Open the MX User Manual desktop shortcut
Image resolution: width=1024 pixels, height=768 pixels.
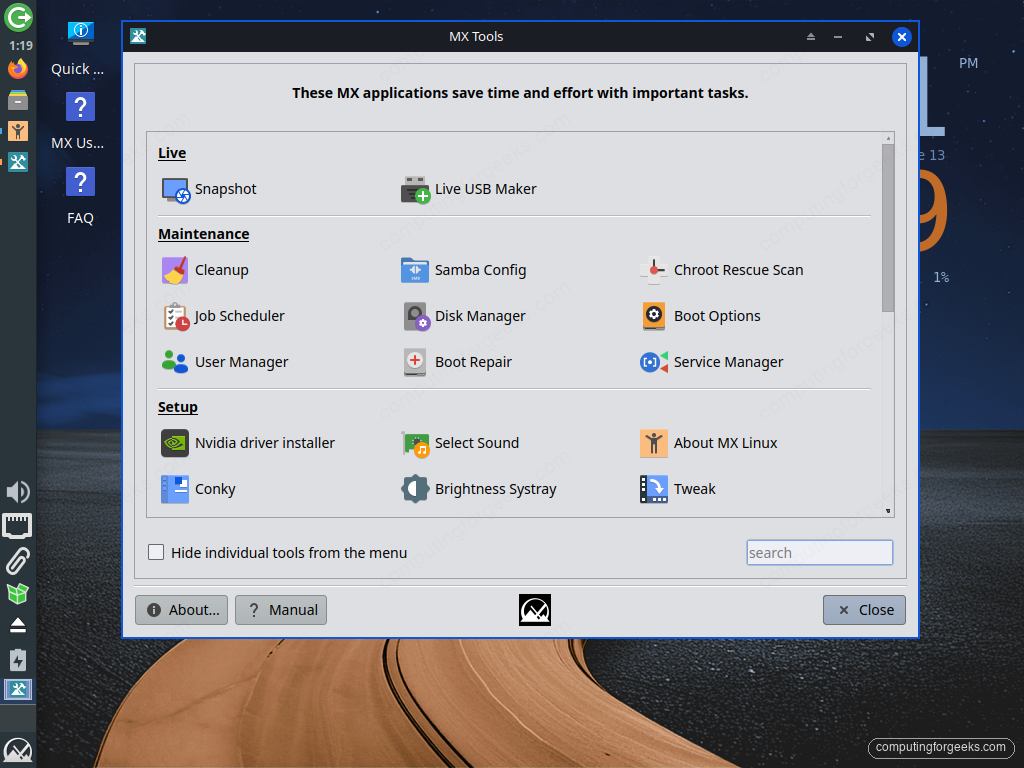(x=78, y=120)
